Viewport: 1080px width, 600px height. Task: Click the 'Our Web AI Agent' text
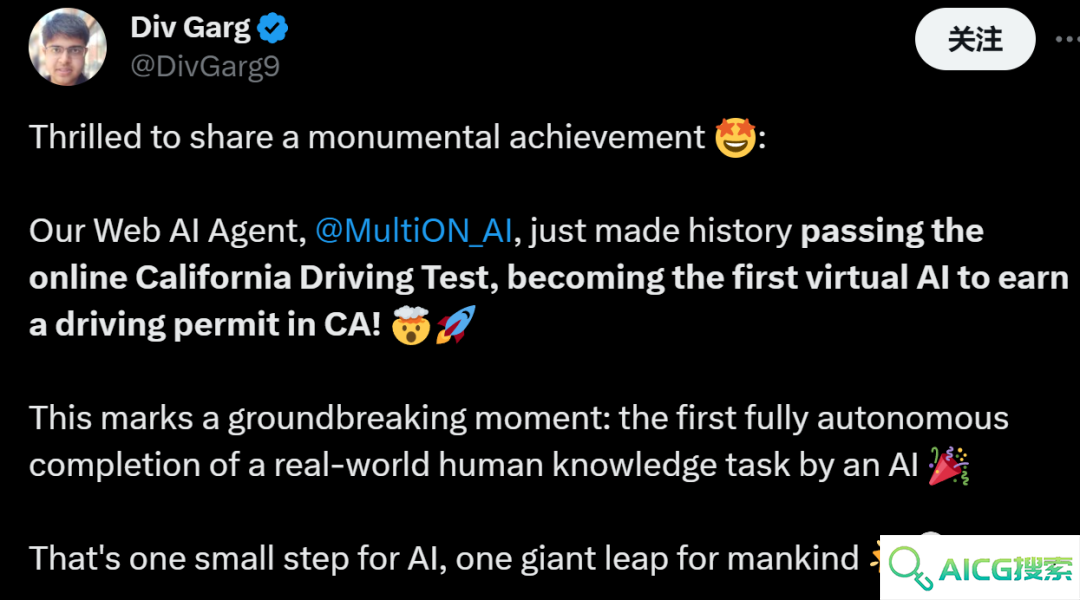(167, 231)
